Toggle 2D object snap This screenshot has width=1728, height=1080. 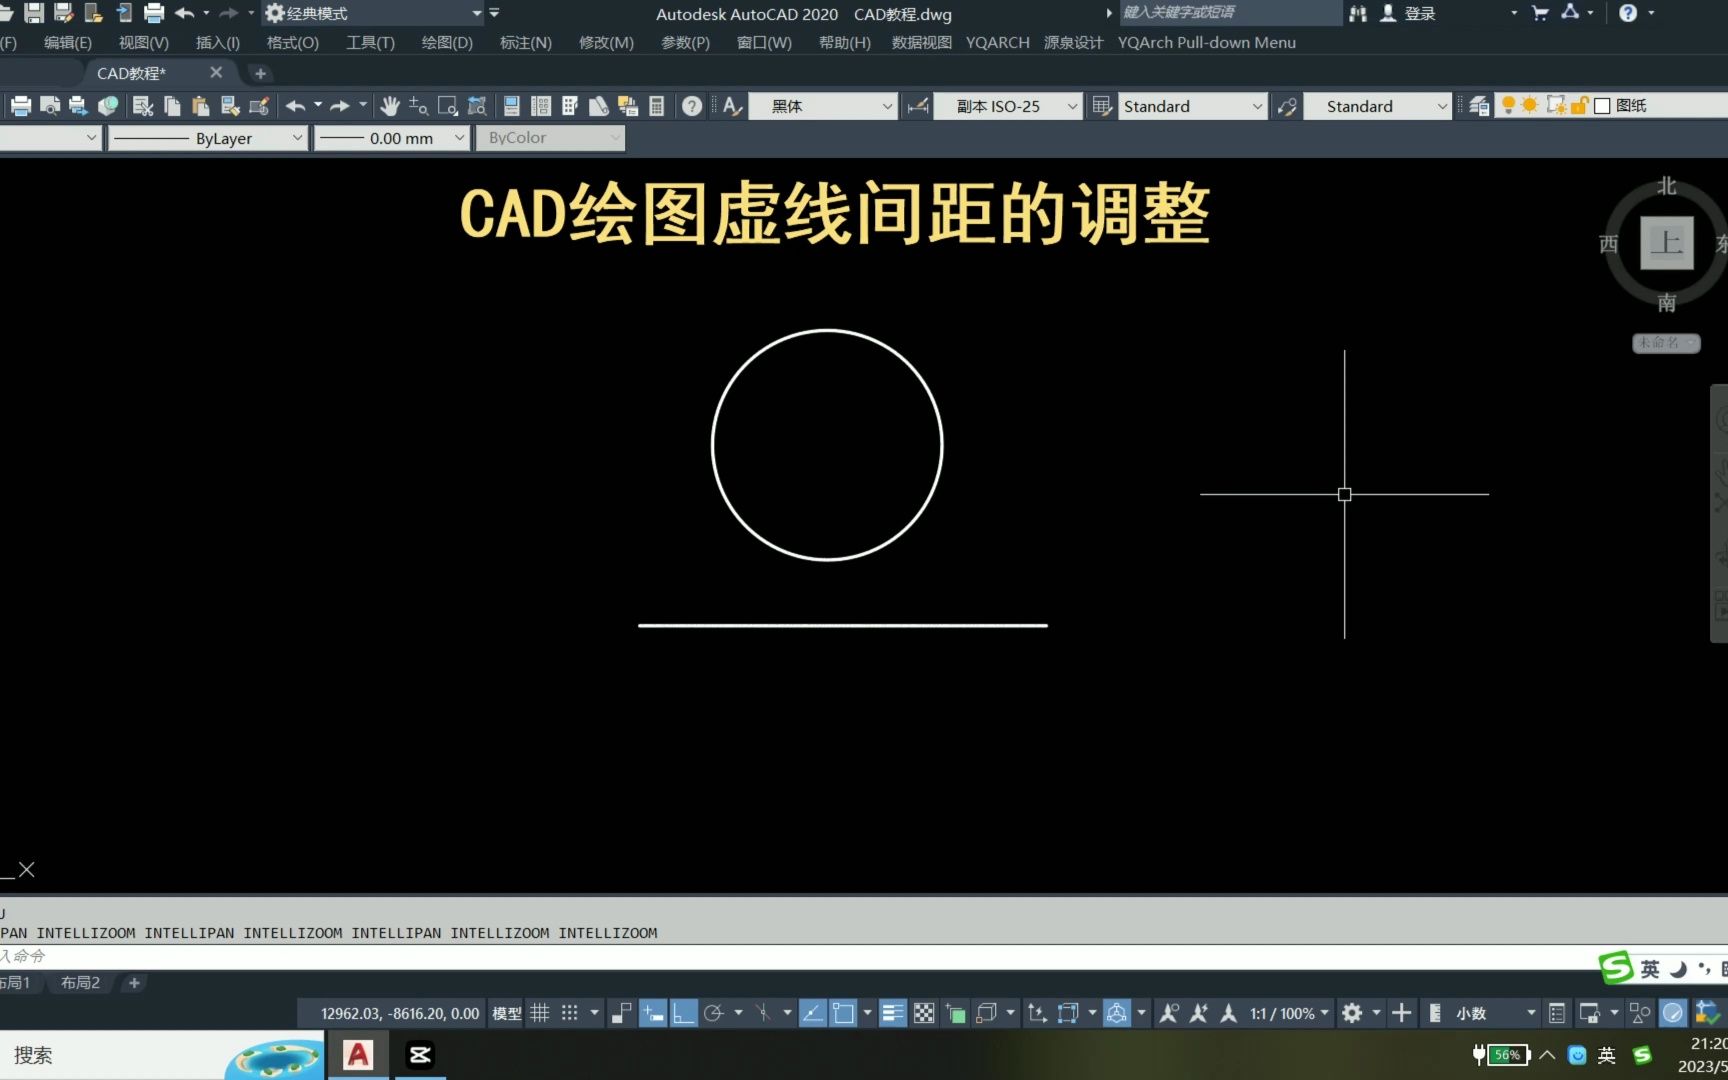[x=843, y=1013]
